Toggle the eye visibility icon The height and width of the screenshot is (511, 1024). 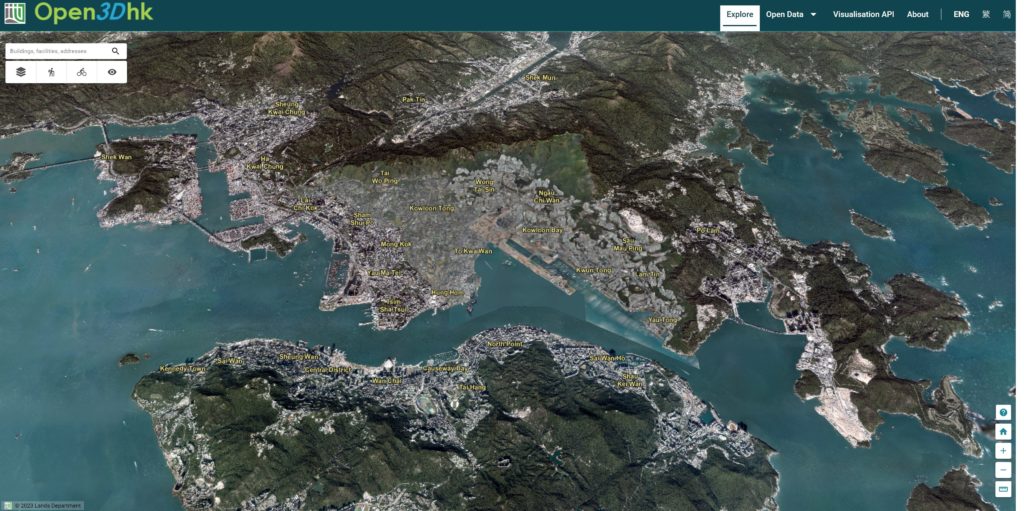click(112, 72)
